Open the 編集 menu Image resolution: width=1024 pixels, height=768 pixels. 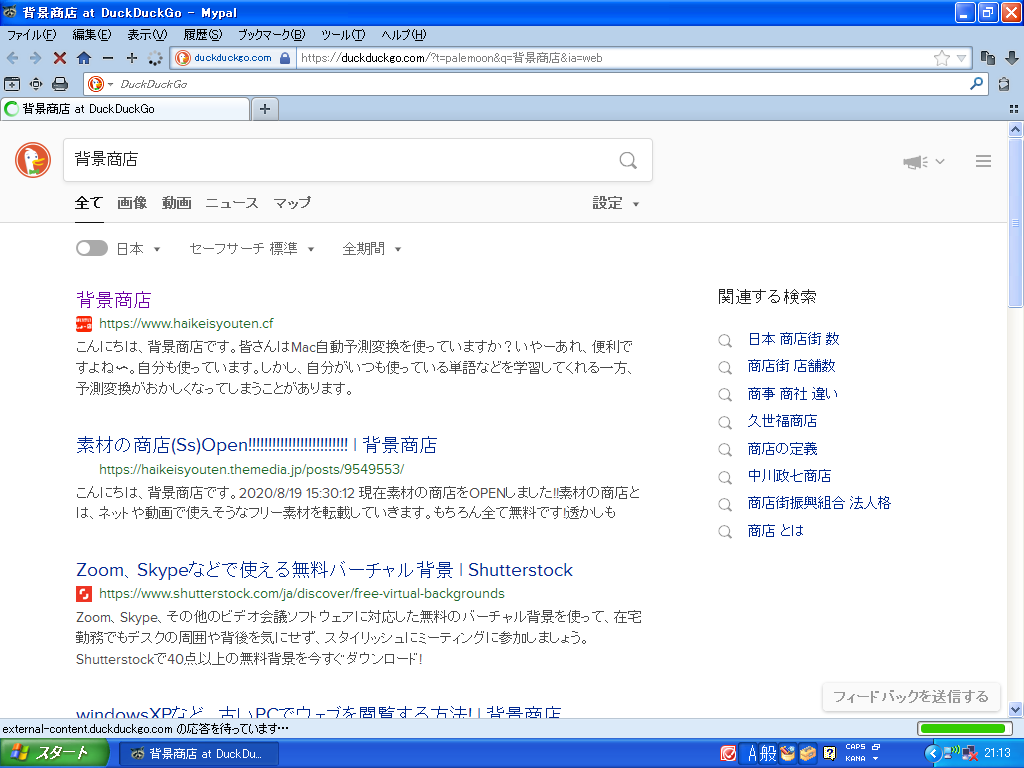[91, 35]
